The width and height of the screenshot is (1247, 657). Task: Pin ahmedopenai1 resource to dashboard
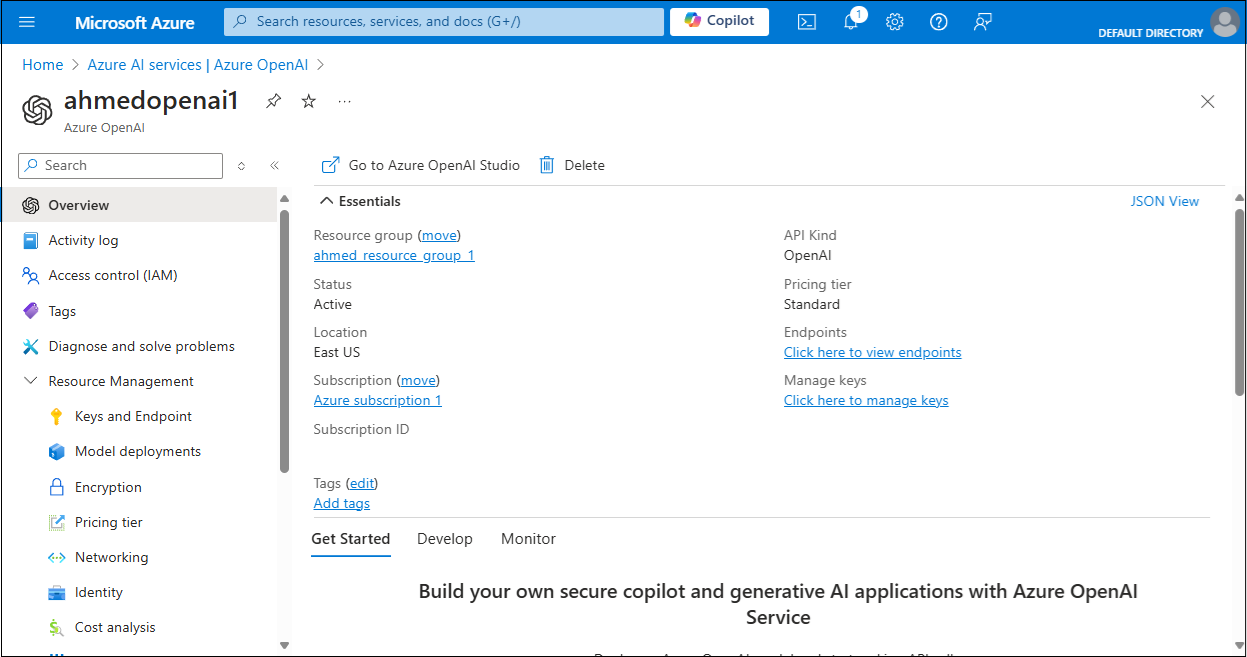pyautogui.click(x=273, y=101)
